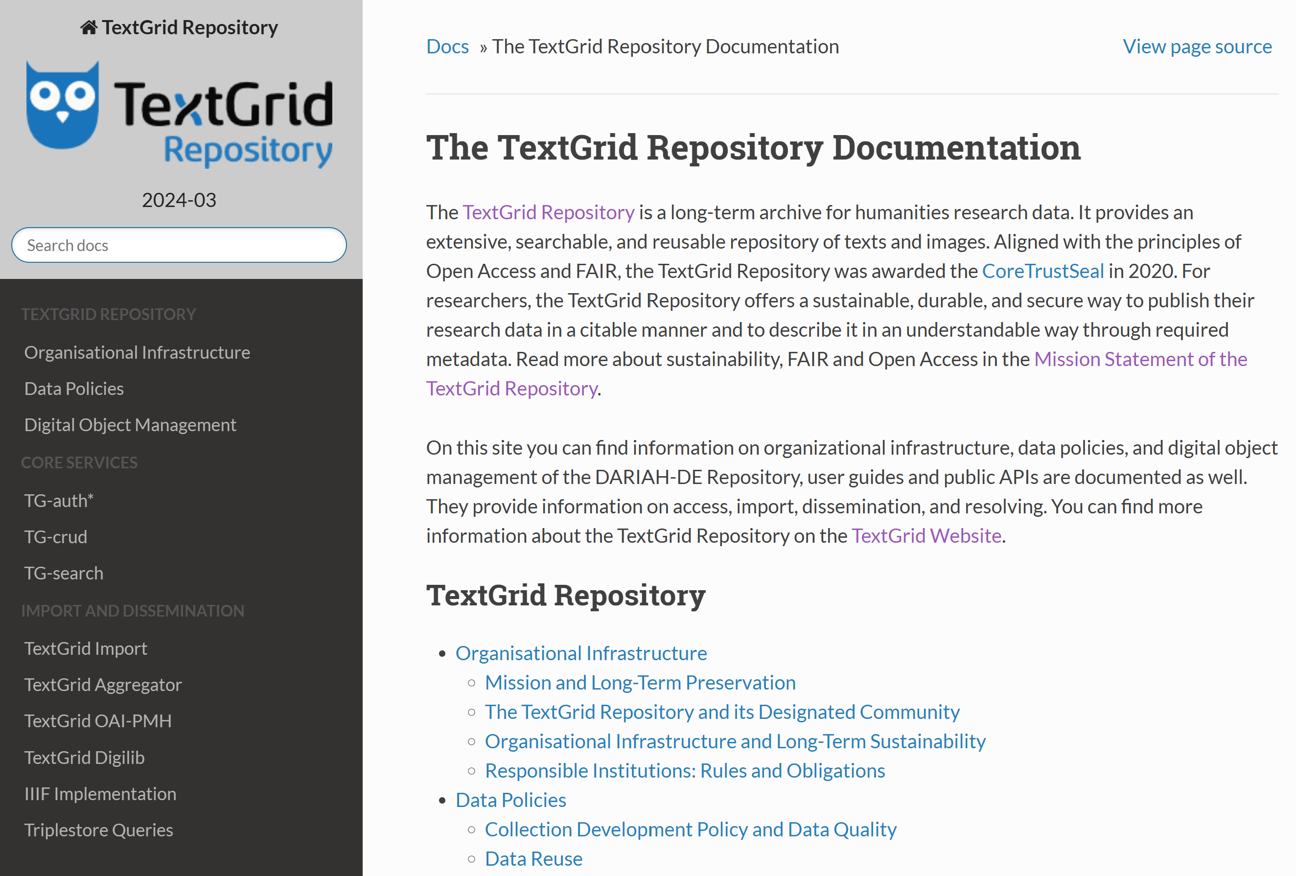Viewport: 1296px width, 876px height.
Task: Select TextGrid OAI-PMH in the sidebar
Action: [x=97, y=720]
